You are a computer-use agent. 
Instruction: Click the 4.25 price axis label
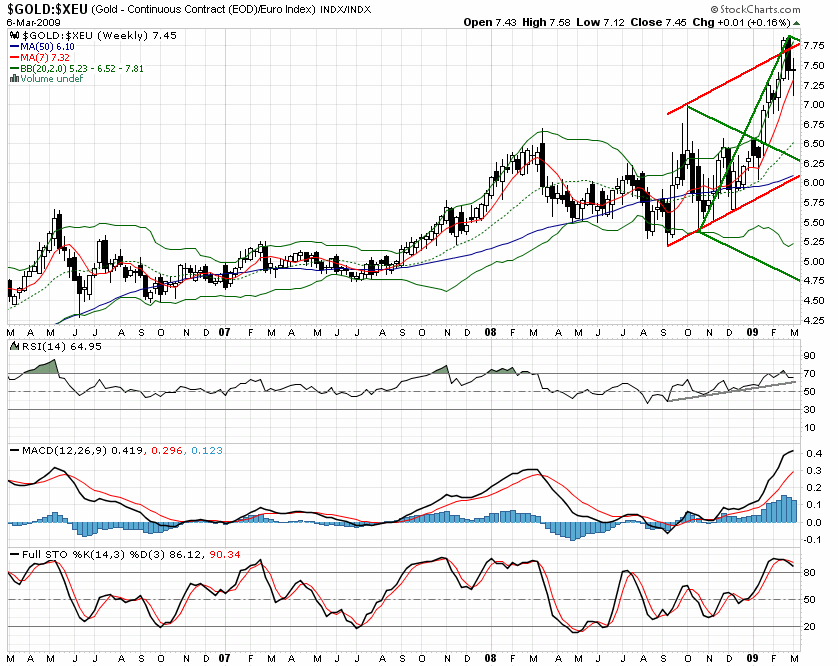tap(813, 321)
